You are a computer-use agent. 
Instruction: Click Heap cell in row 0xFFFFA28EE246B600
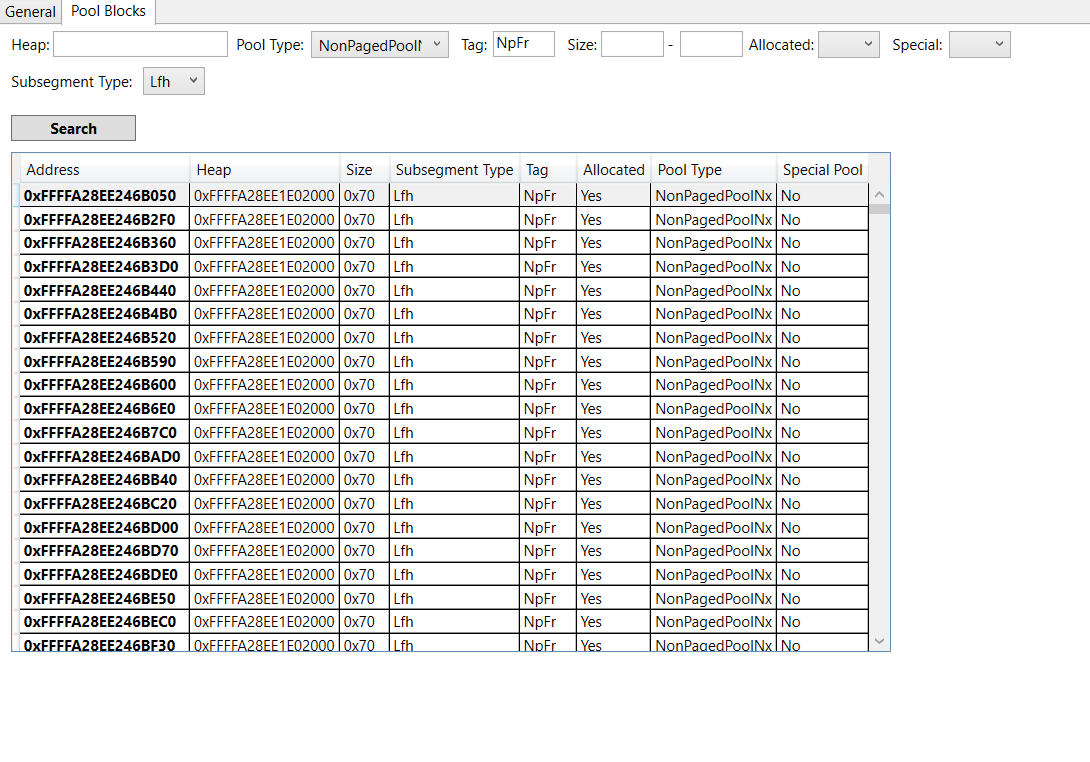tap(264, 385)
